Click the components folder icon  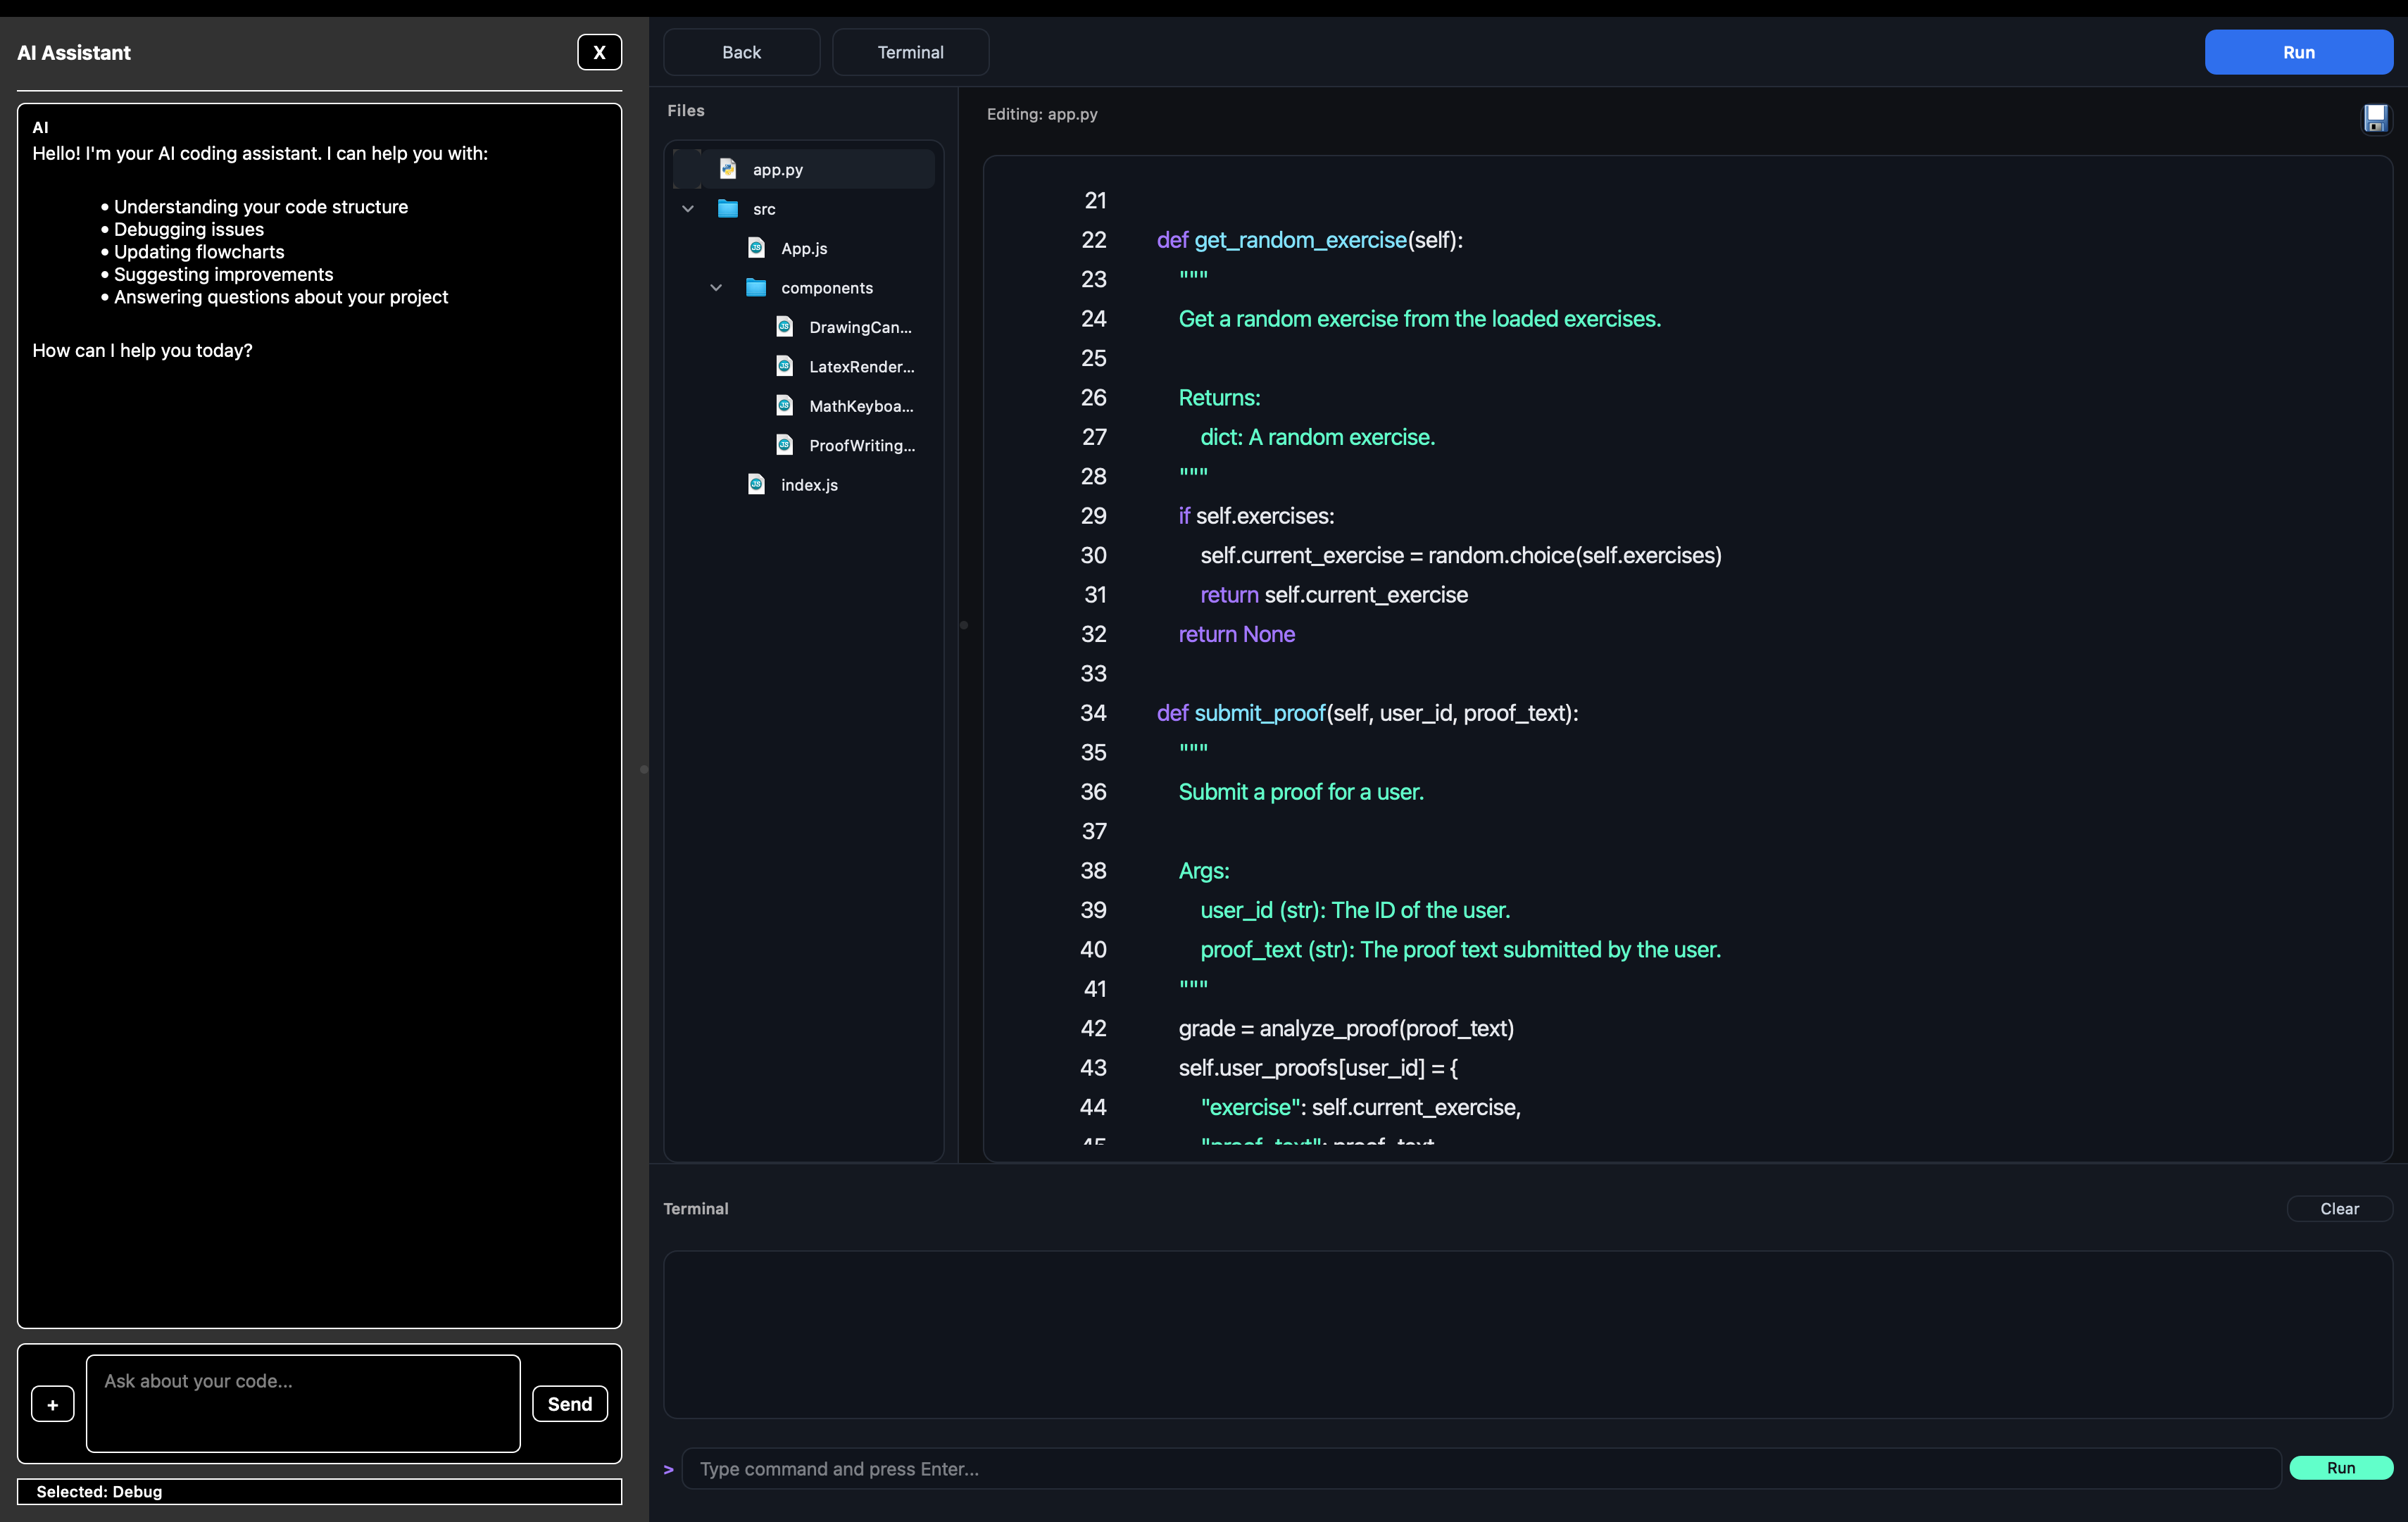[756, 288]
